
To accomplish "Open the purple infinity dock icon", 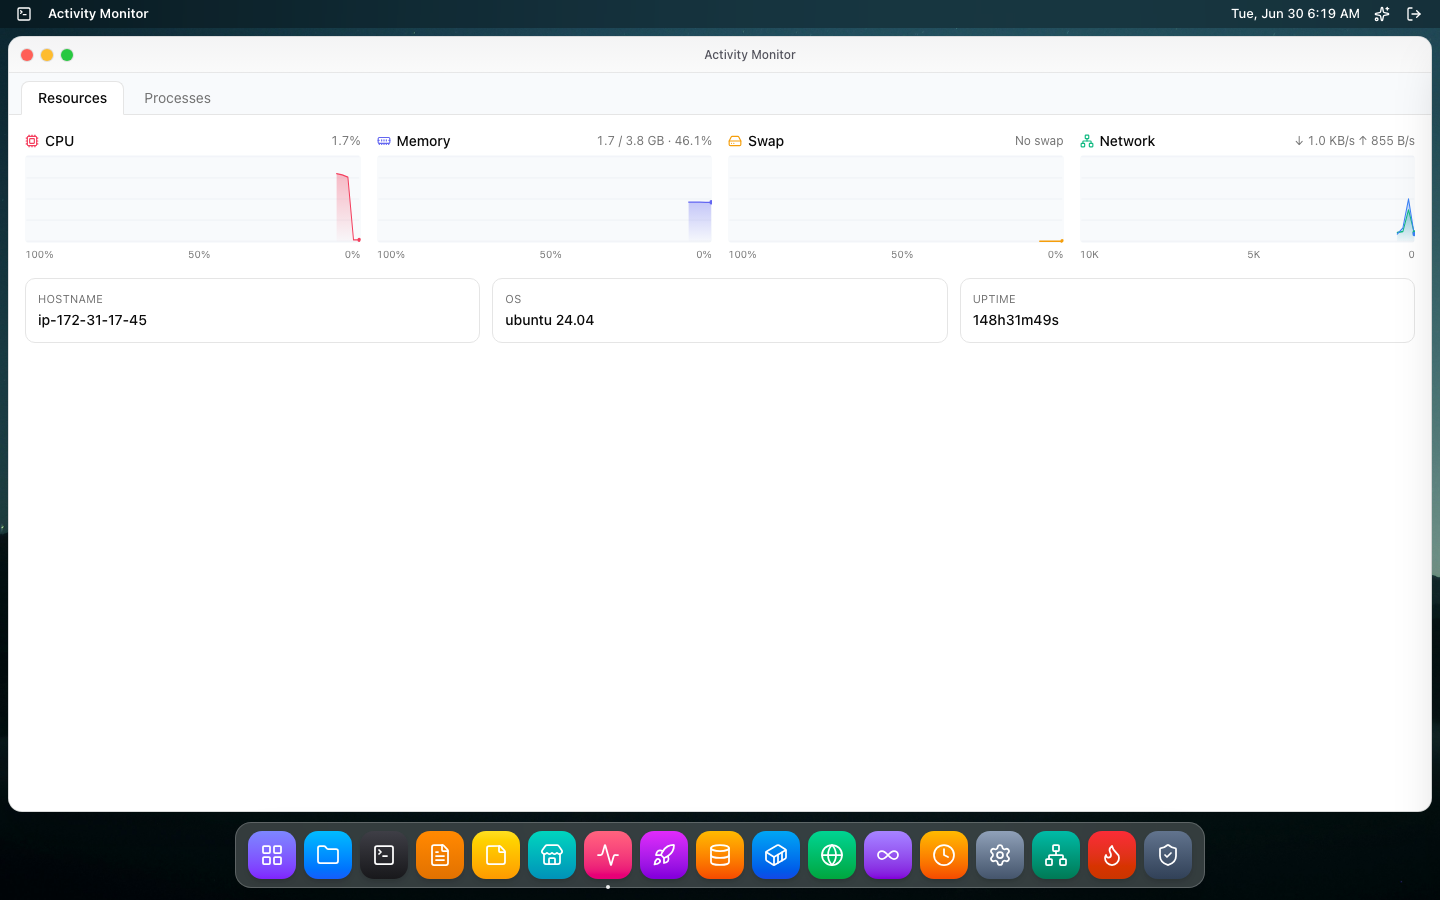I will (x=888, y=855).
